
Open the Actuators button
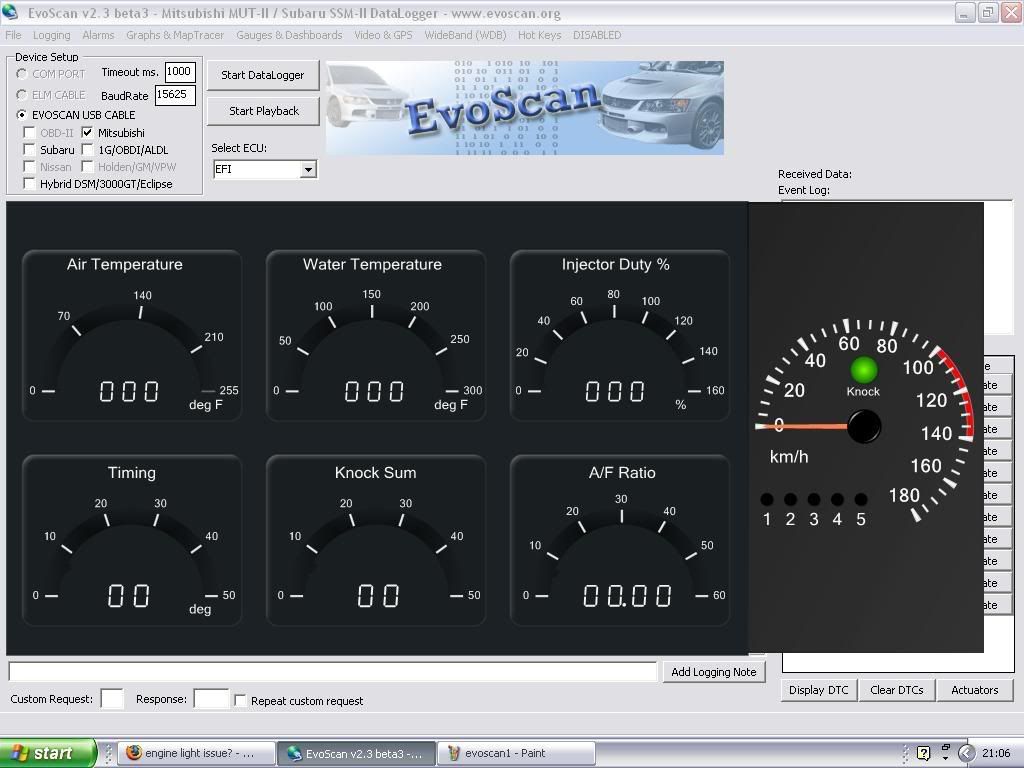[974, 690]
